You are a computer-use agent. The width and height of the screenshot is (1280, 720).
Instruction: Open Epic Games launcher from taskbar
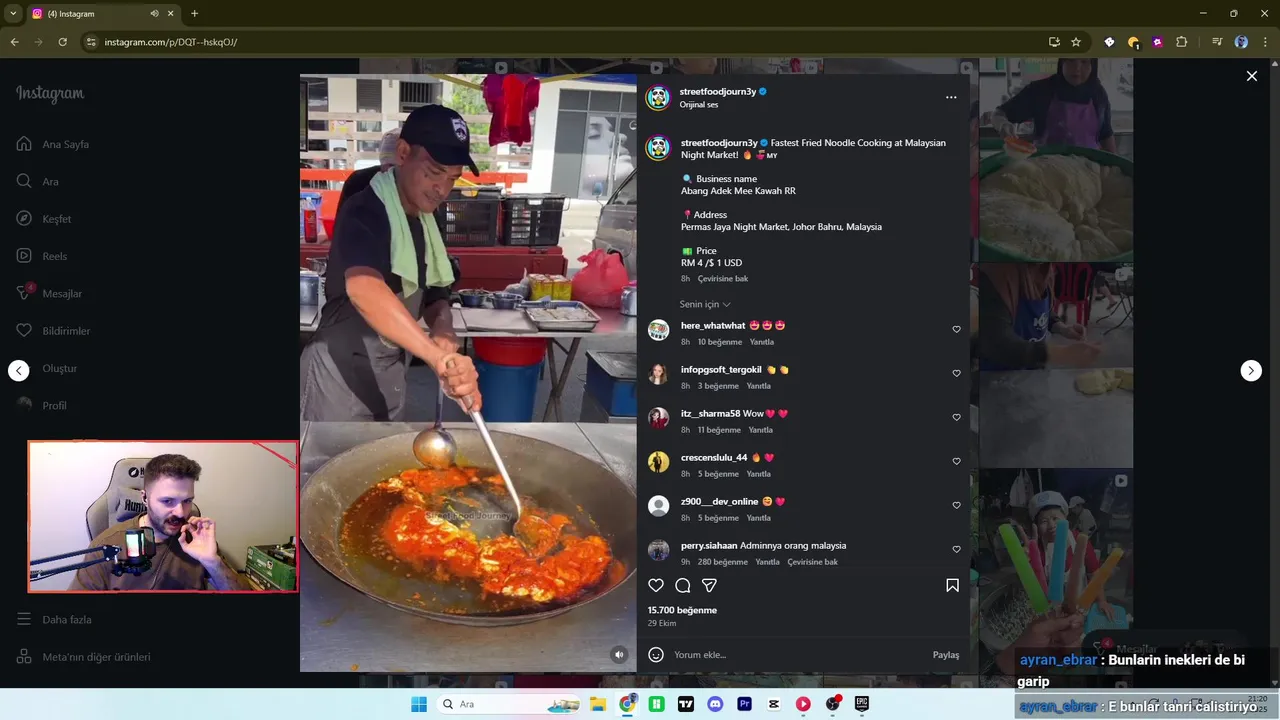pos(862,704)
